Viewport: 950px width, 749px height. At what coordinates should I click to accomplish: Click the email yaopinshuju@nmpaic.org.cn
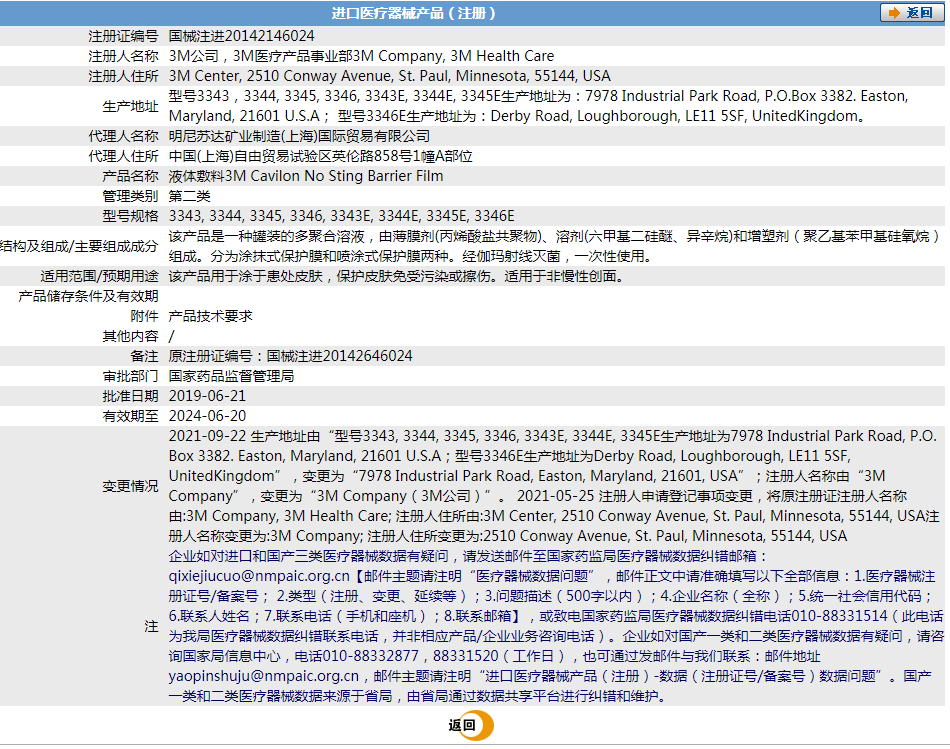(264, 676)
